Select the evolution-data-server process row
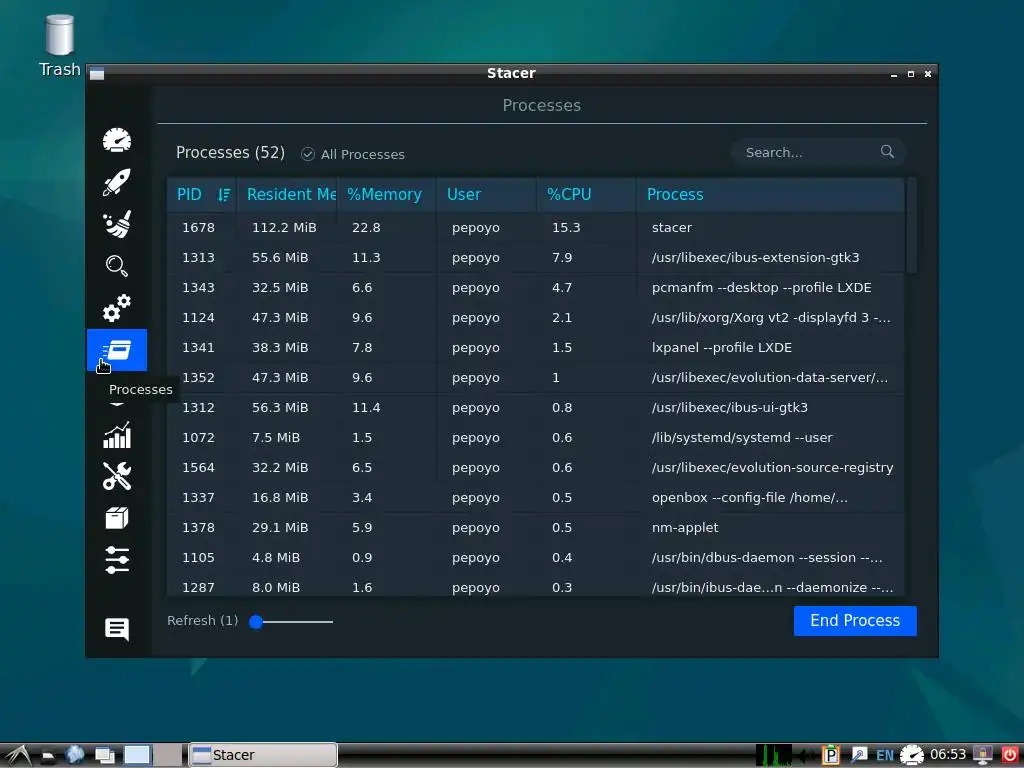This screenshot has width=1024, height=768. [536, 377]
